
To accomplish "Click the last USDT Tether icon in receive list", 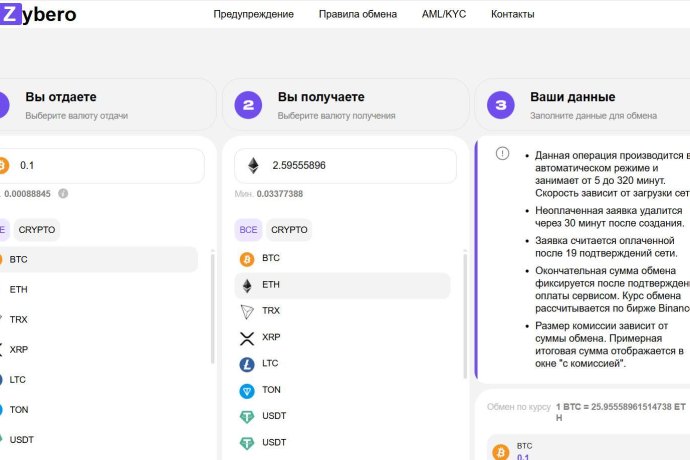I will [x=247, y=443].
